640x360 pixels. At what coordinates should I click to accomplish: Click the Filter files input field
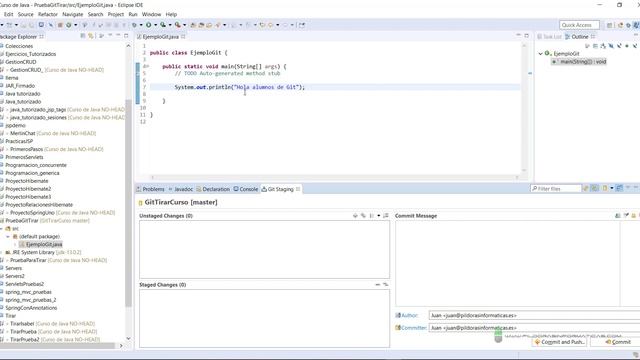[x=556, y=189]
